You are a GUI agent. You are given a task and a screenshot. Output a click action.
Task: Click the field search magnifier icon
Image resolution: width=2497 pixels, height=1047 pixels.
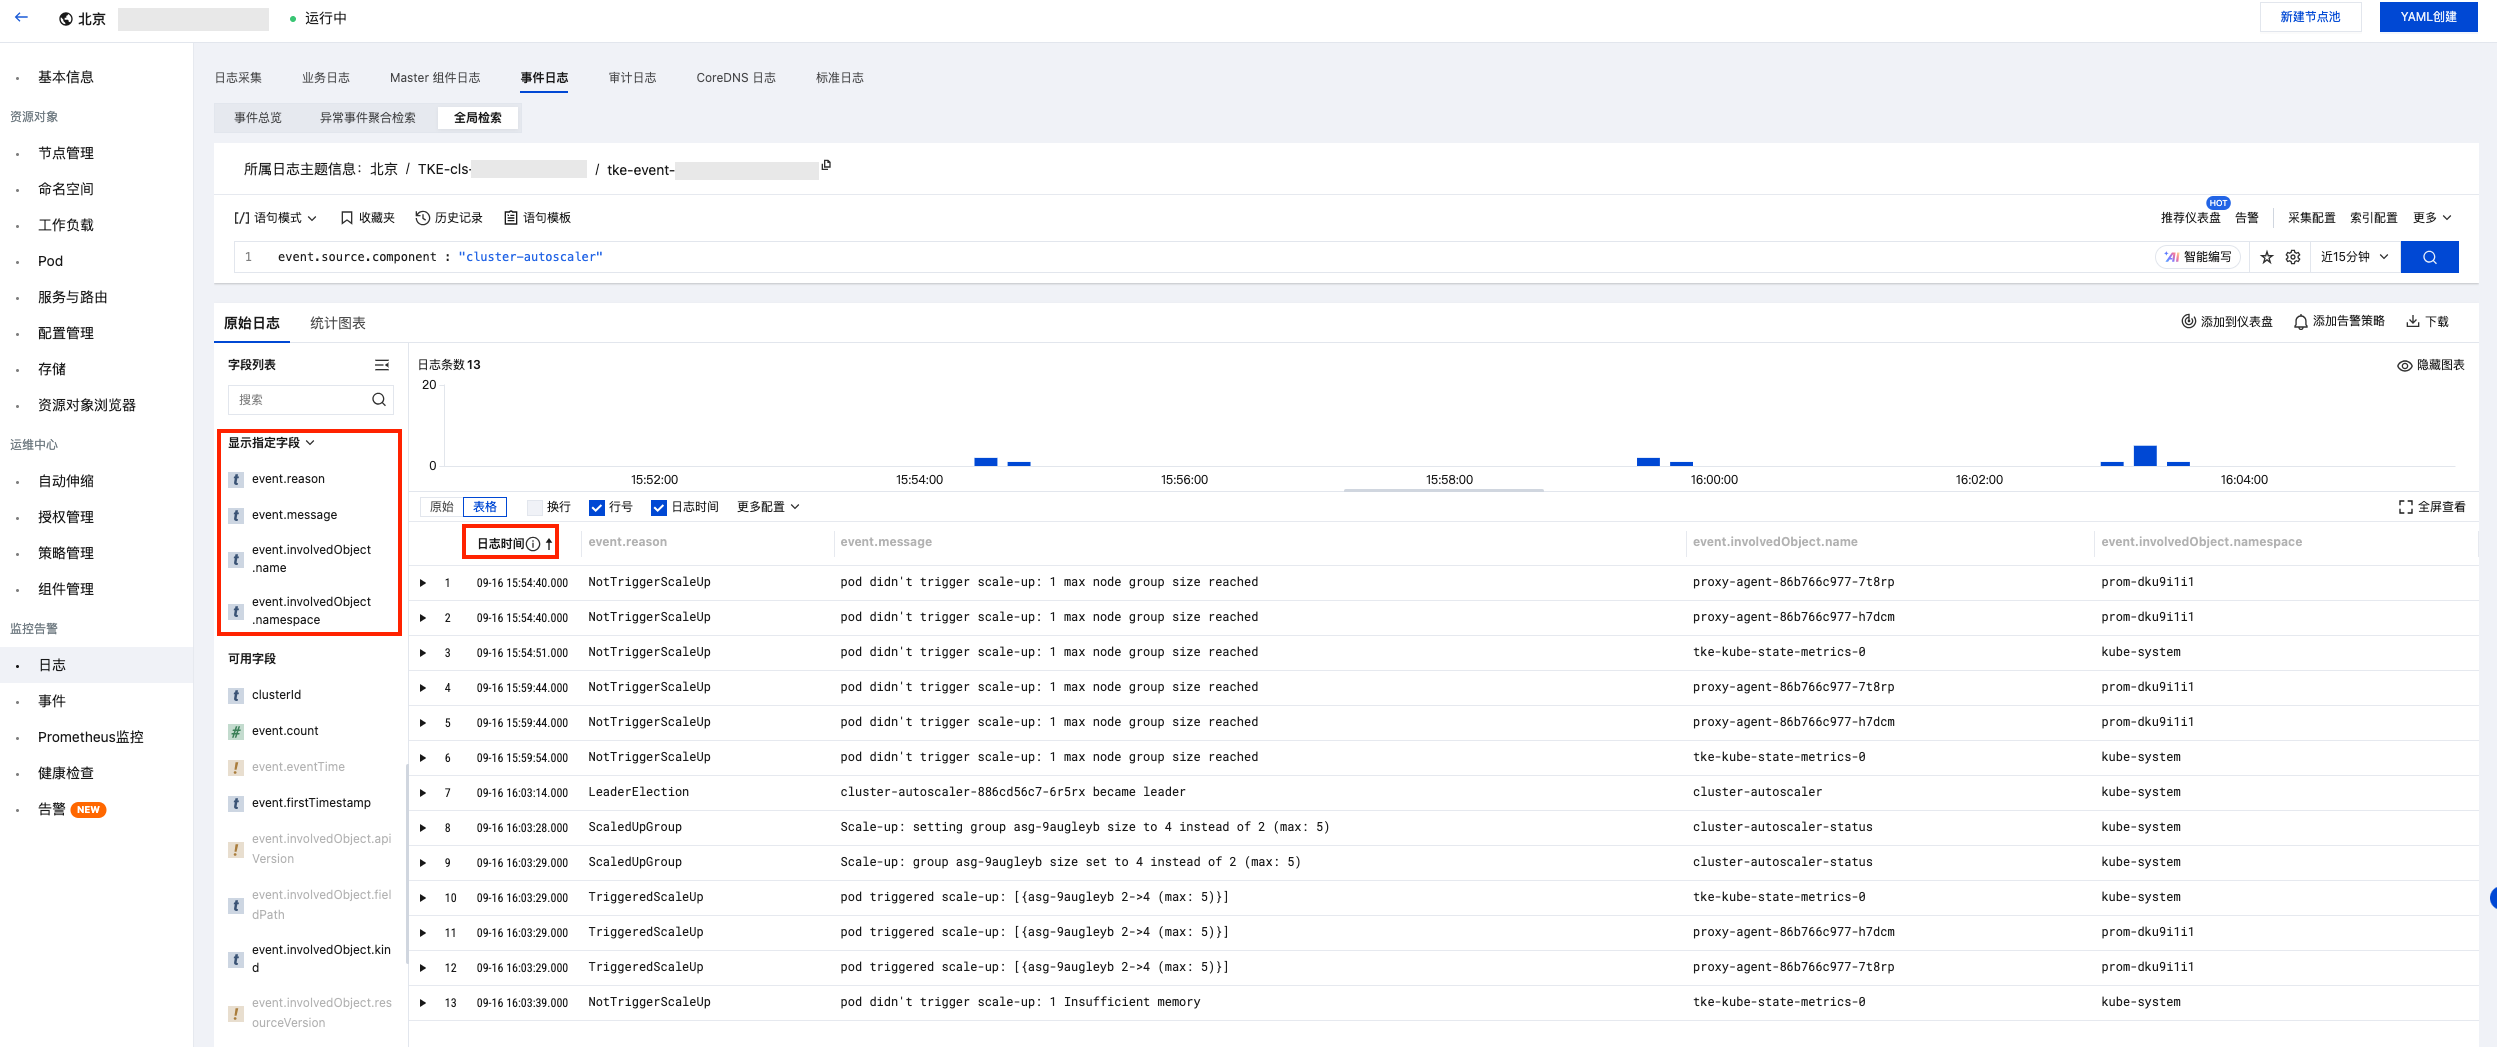point(379,400)
